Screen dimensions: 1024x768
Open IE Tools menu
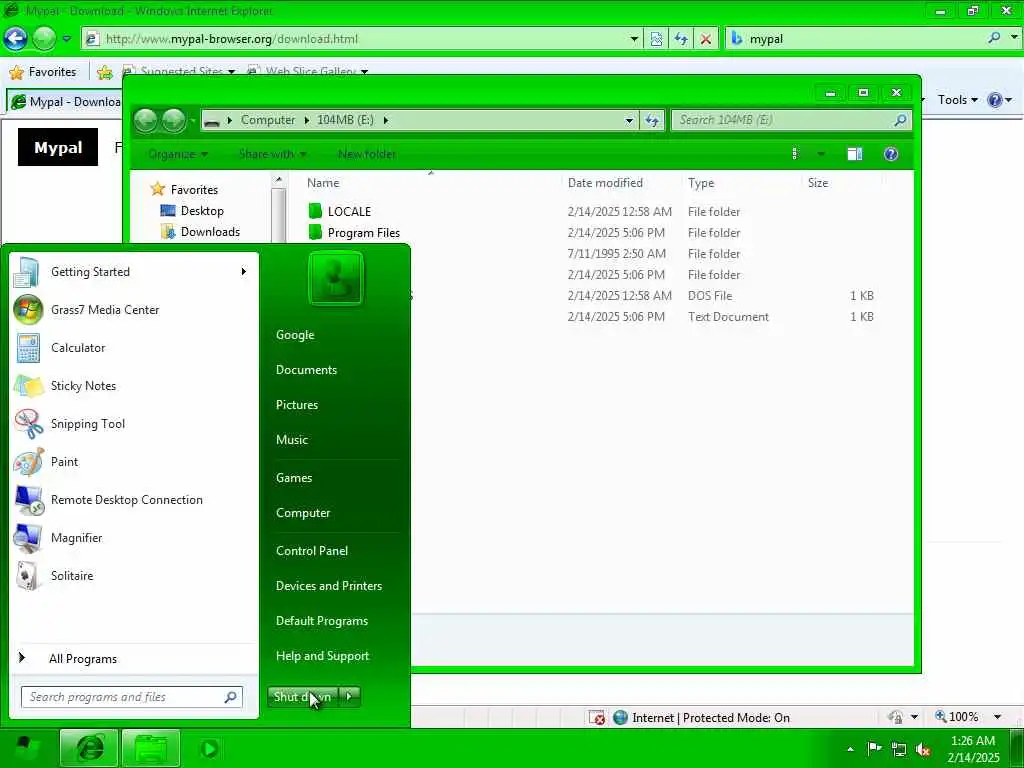(957, 100)
